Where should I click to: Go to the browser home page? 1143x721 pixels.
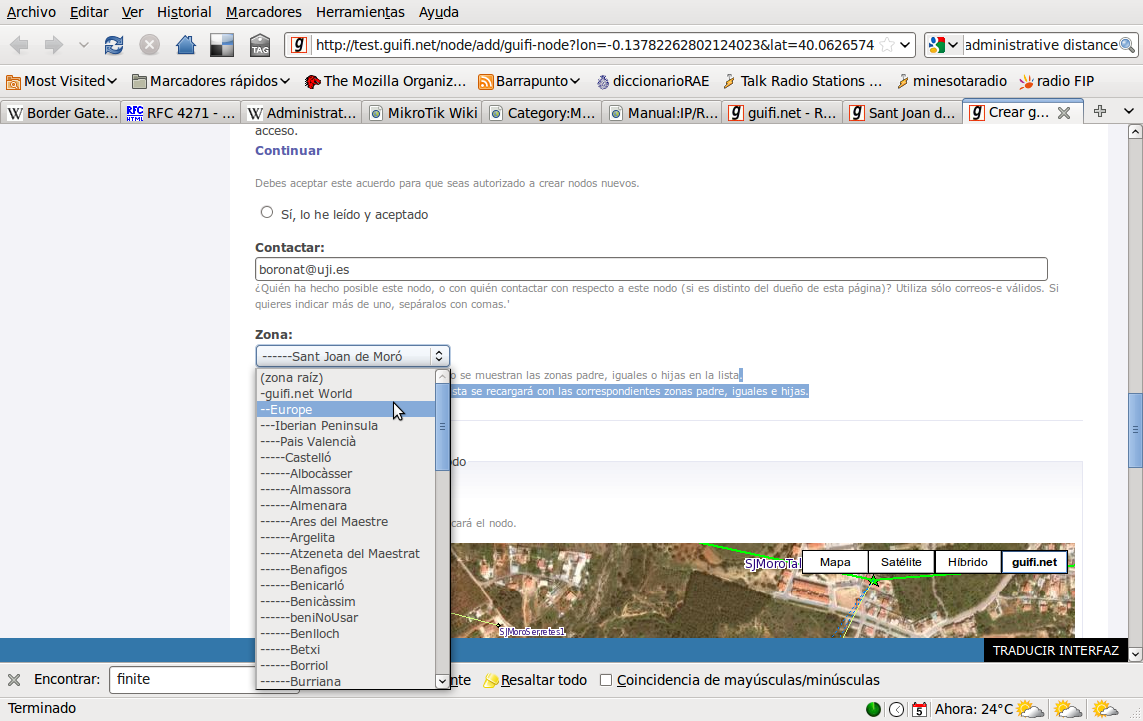click(x=185, y=45)
